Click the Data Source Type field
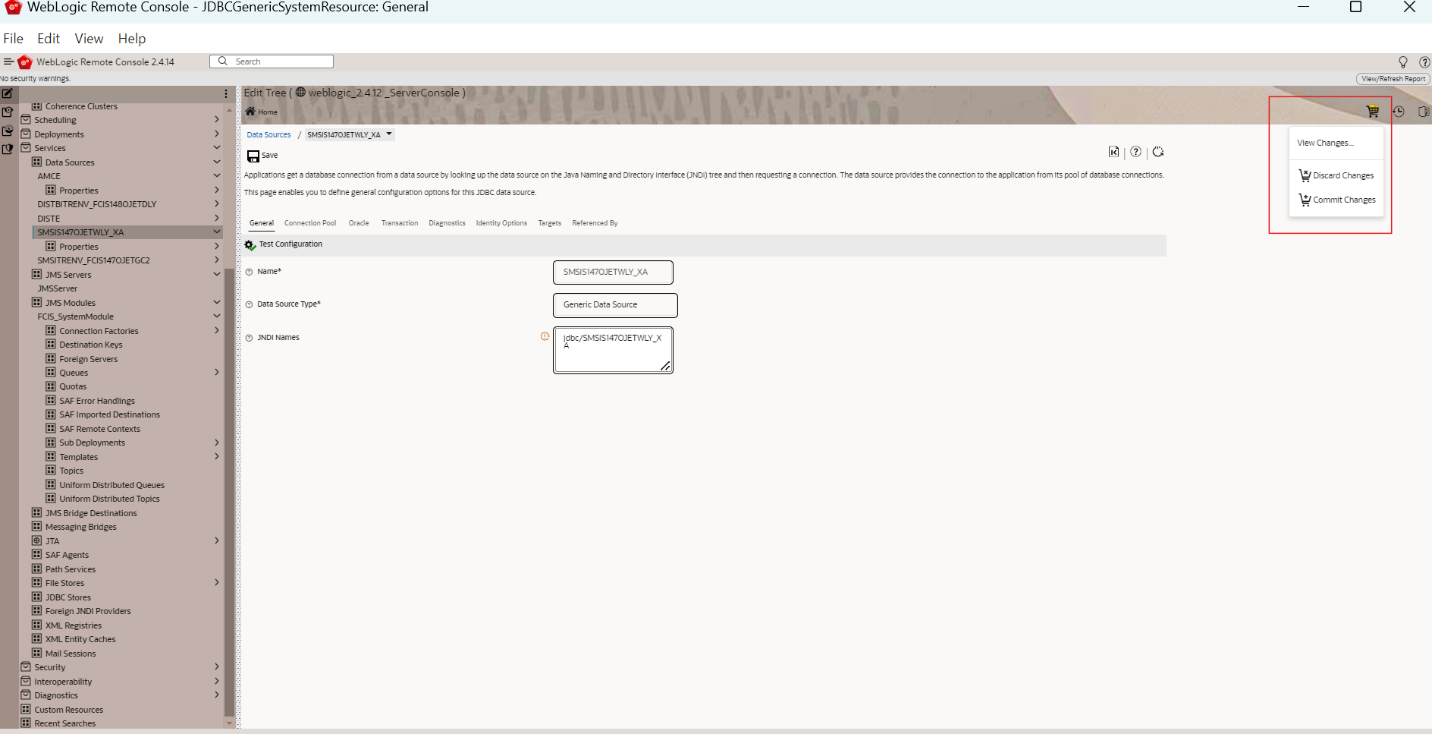Viewport: 1432px width, 734px height. point(615,305)
